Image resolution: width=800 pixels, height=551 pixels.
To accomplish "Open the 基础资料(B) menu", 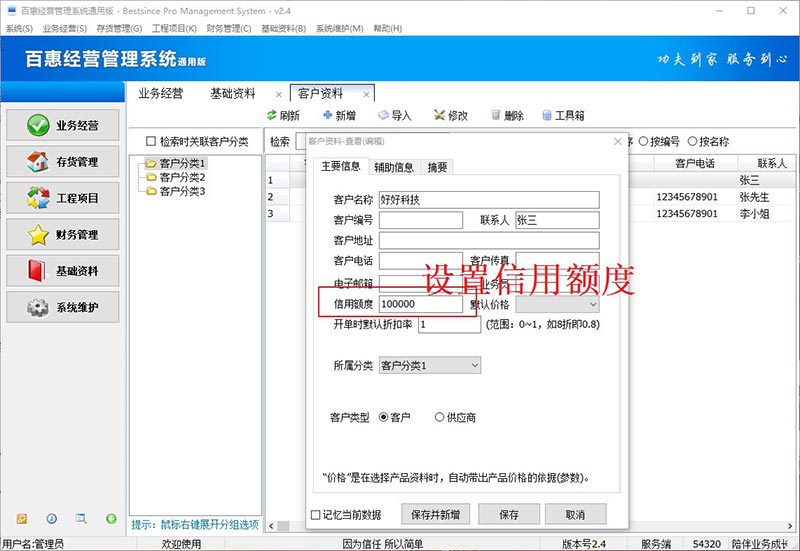I will coord(283,29).
